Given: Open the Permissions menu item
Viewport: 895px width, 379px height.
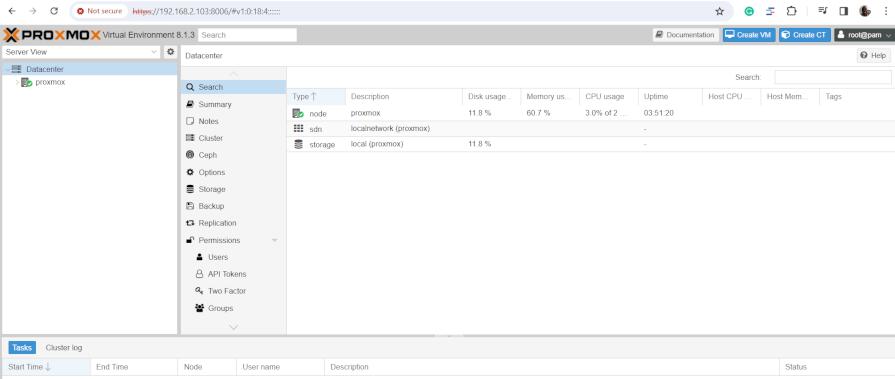Looking at the screenshot, I should point(233,240).
